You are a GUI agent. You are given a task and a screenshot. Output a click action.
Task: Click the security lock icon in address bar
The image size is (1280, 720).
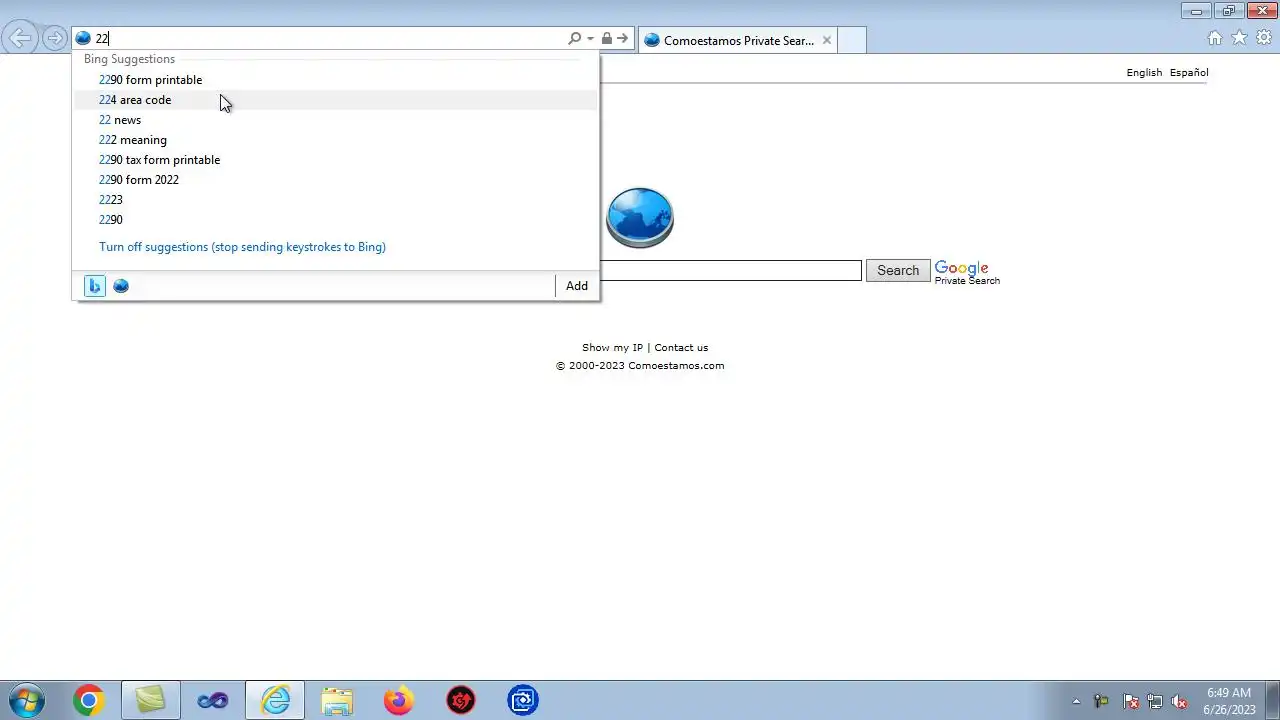point(606,39)
